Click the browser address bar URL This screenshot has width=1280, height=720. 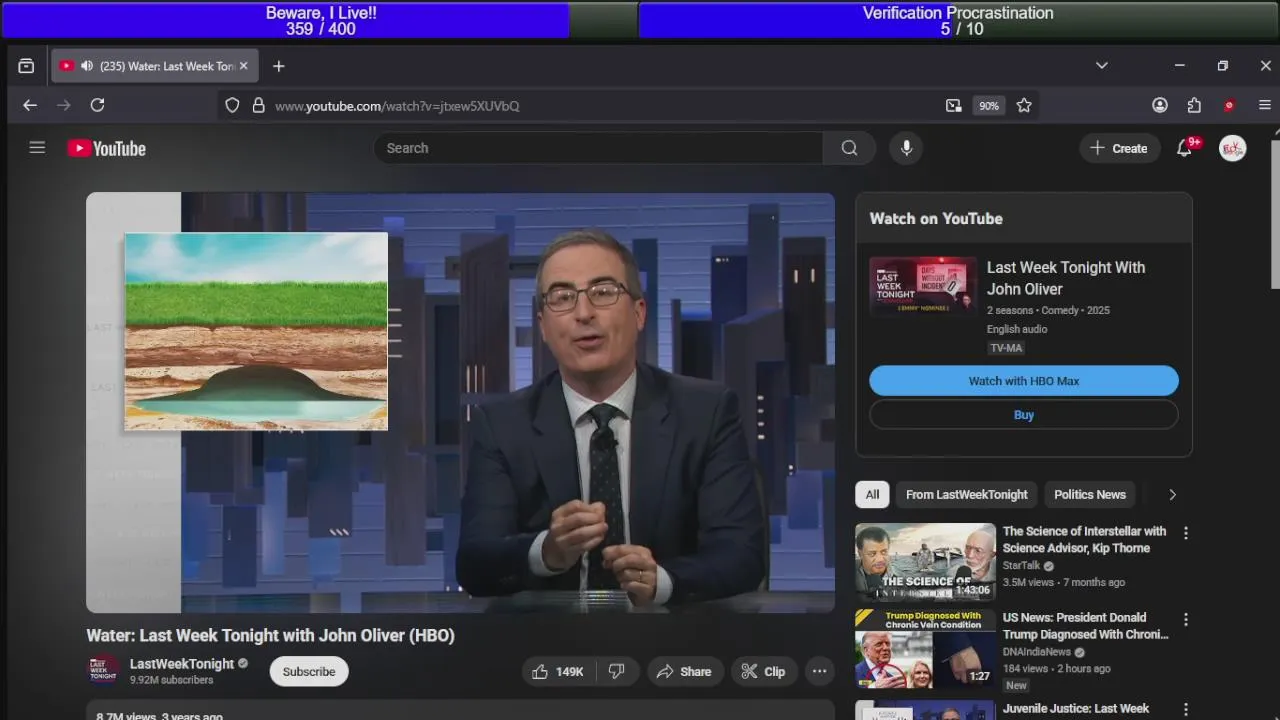point(397,106)
